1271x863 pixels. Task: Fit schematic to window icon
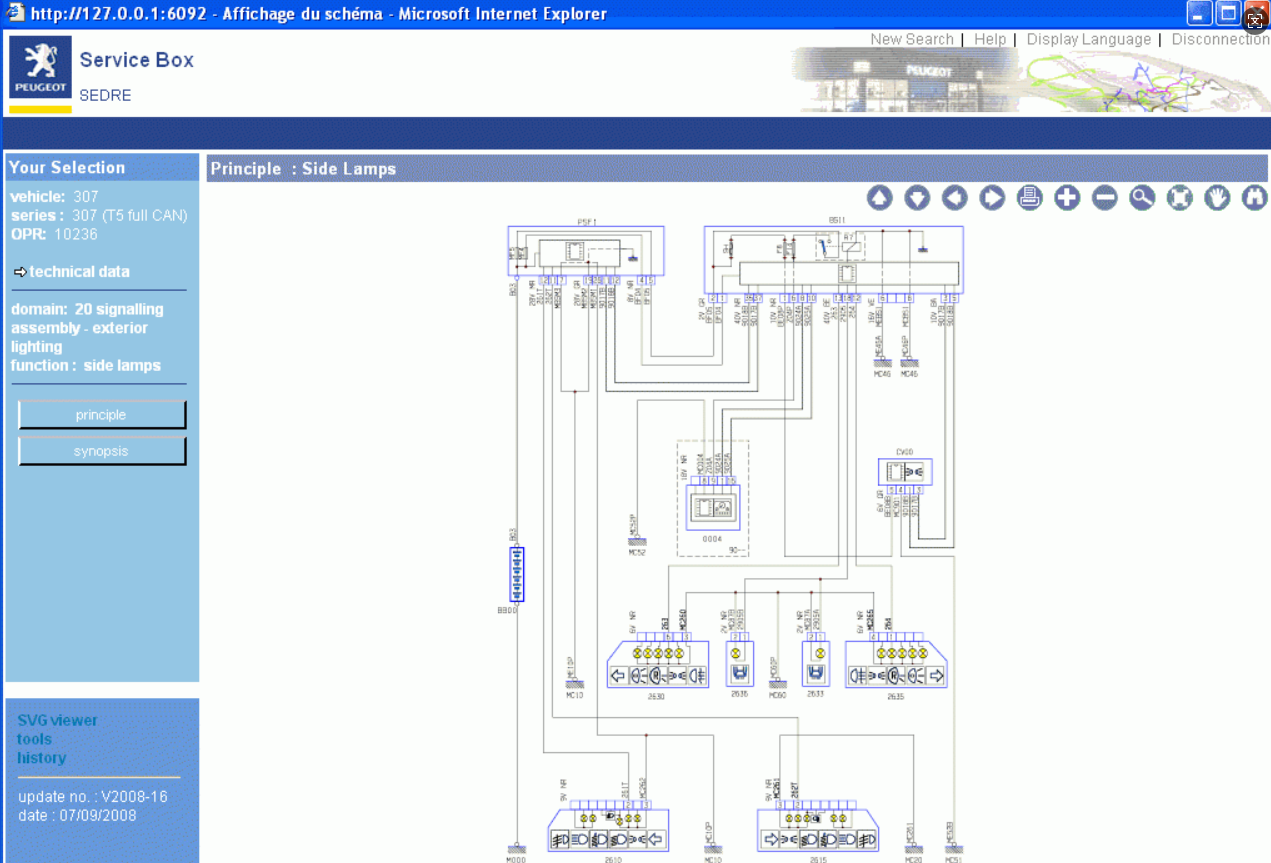tap(1180, 198)
